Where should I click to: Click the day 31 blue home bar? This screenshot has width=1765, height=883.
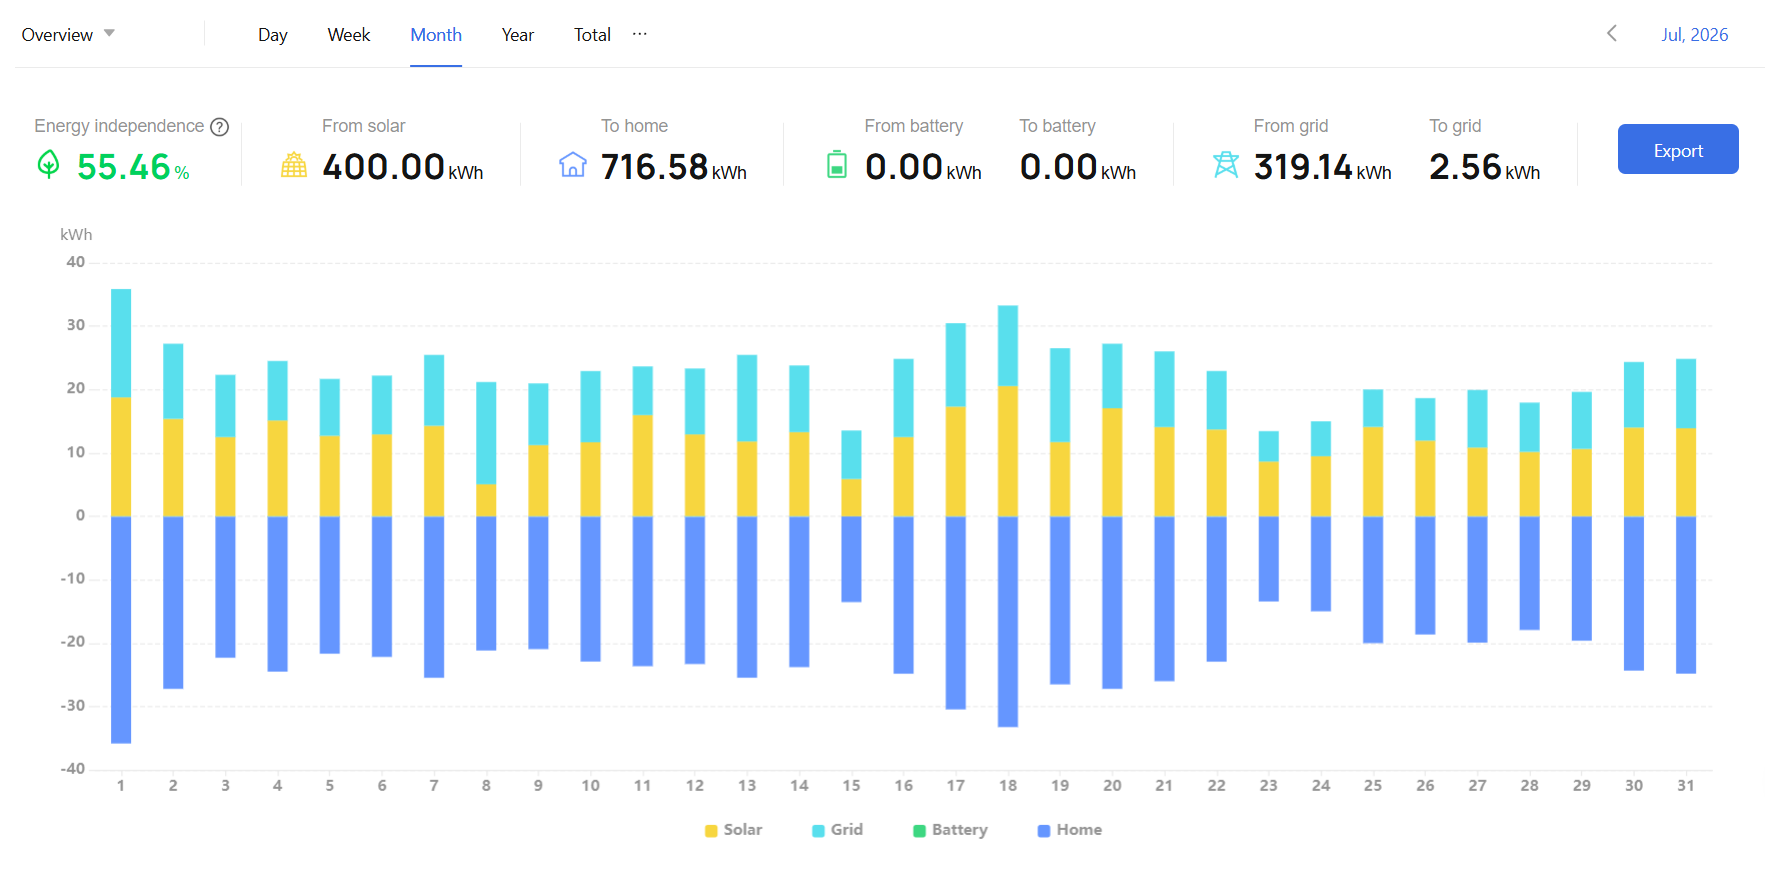1686,595
